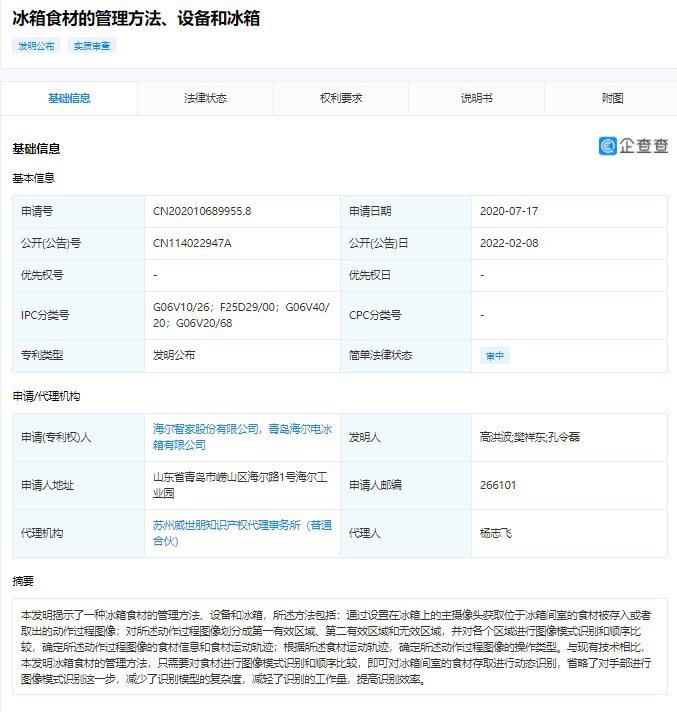Click the patent title 冰箱食材的管理方法、设备和冰箱
677x712 pixels.
click(x=136, y=19)
